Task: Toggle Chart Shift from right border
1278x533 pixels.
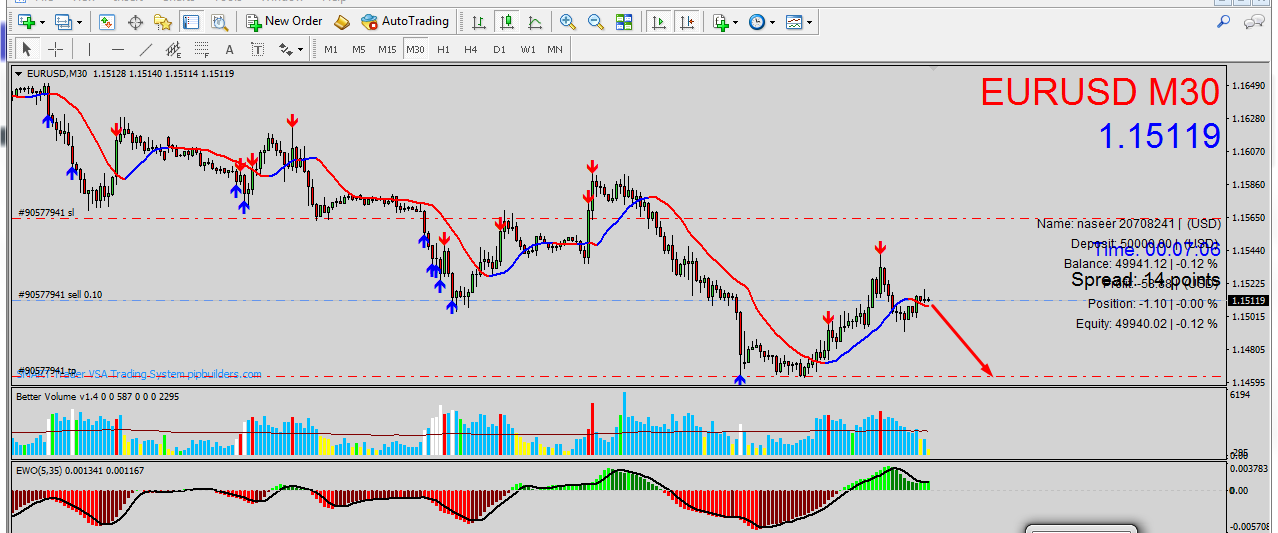Action: point(686,21)
